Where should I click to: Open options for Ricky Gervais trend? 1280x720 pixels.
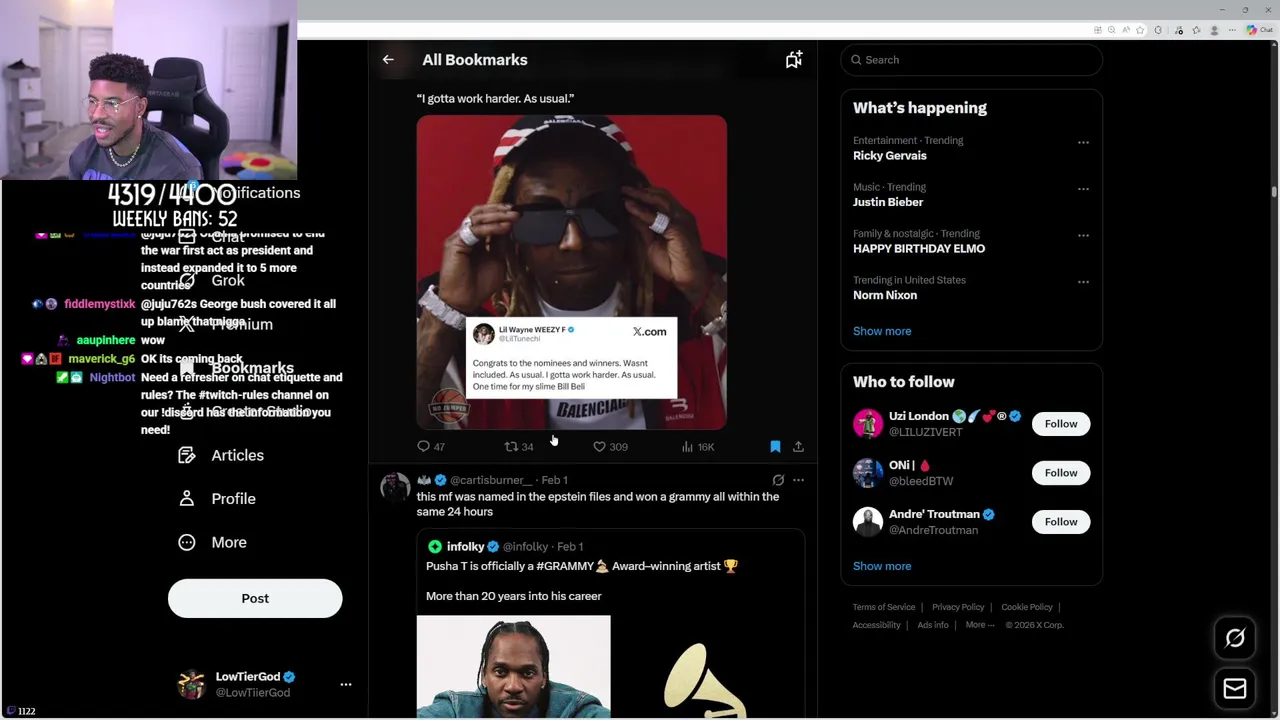tap(1083, 142)
